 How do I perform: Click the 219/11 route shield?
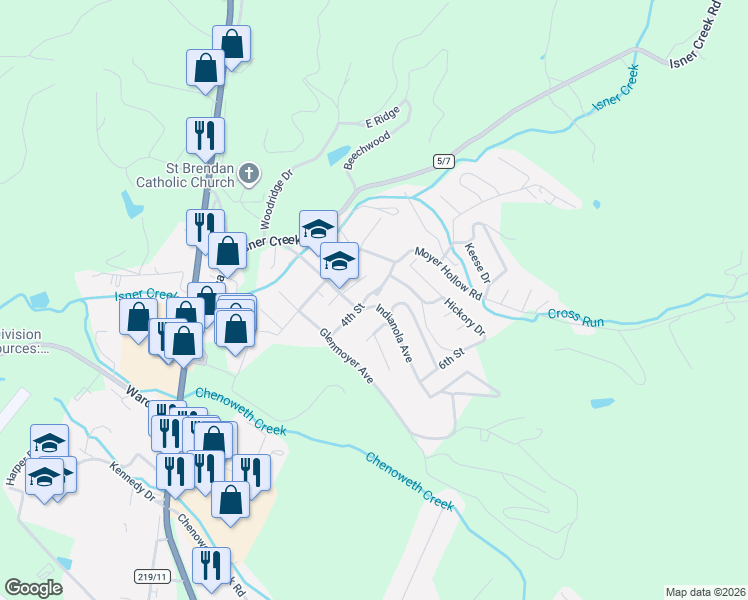[152, 577]
